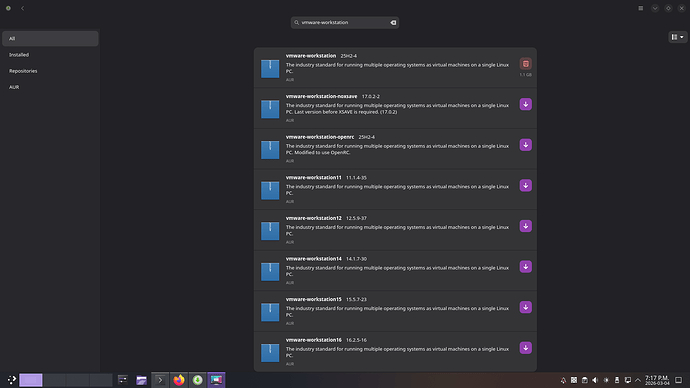Click the 11.1.4-35 version label

pos(356,178)
